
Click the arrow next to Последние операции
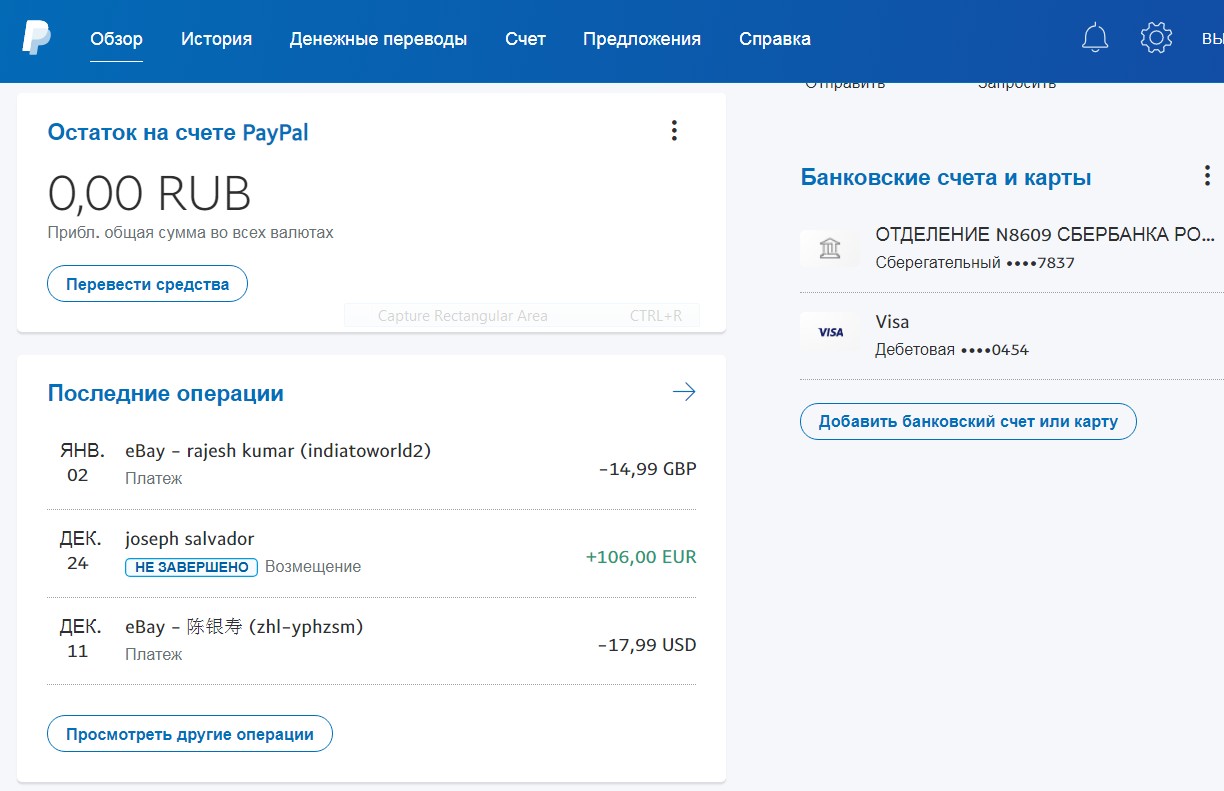(684, 392)
